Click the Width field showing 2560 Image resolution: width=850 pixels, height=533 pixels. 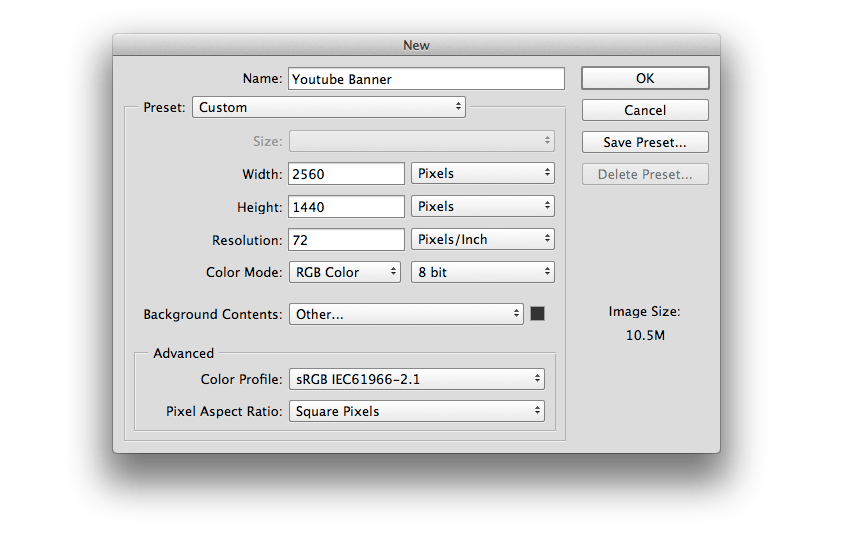(346, 174)
